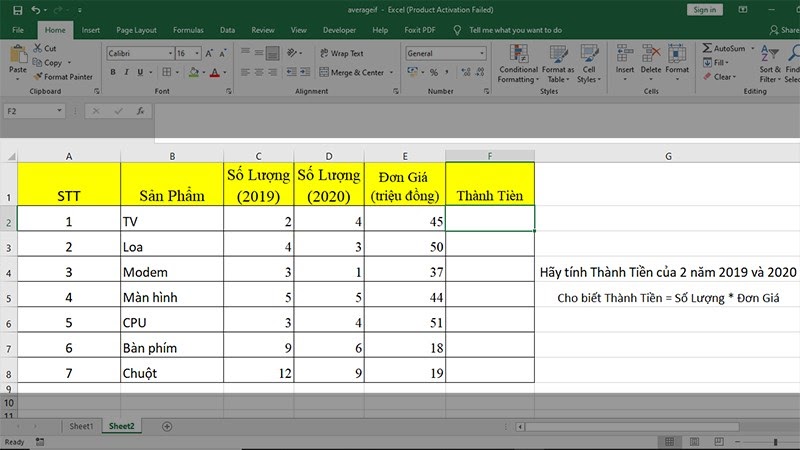Switch to the Data tab

click(228, 30)
